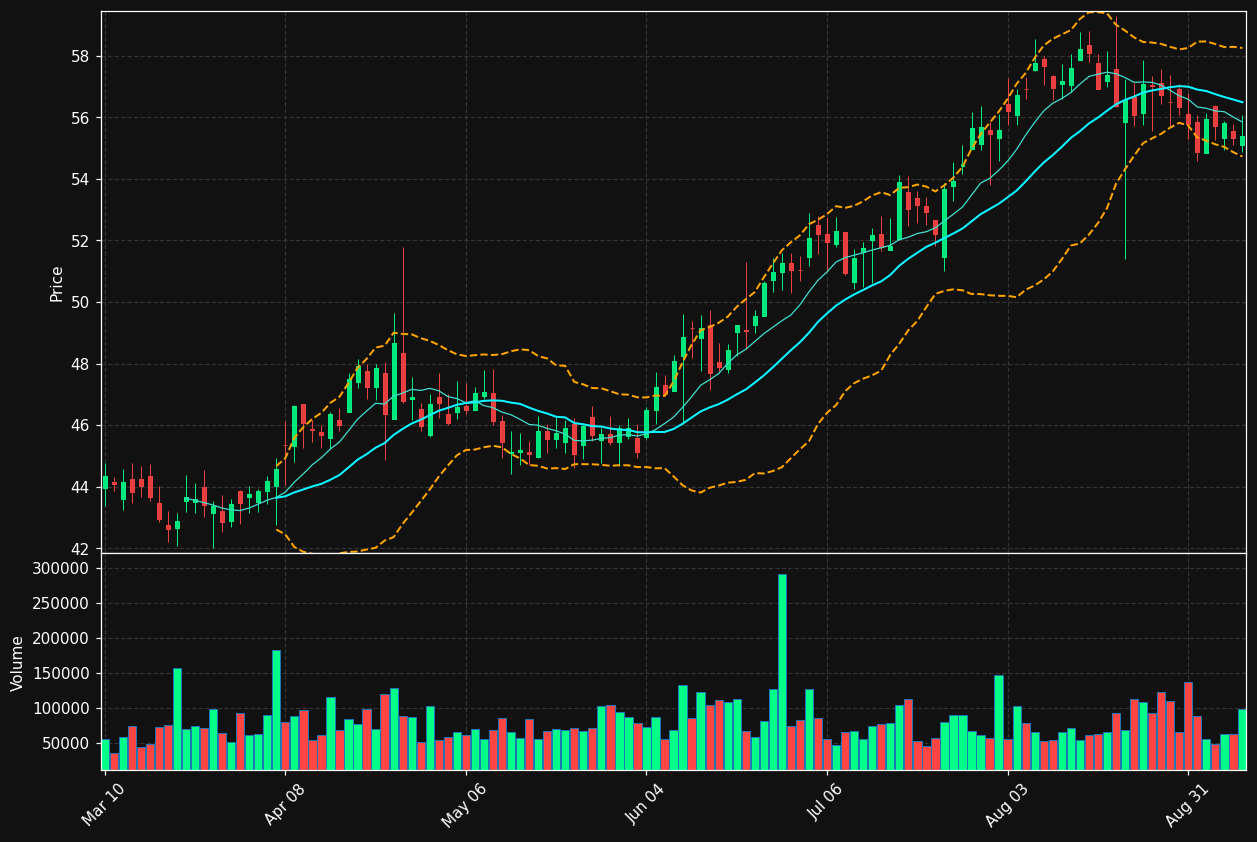1257x842 pixels.
Task: Select the 56 price axis tick
Action: (x=80, y=118)
